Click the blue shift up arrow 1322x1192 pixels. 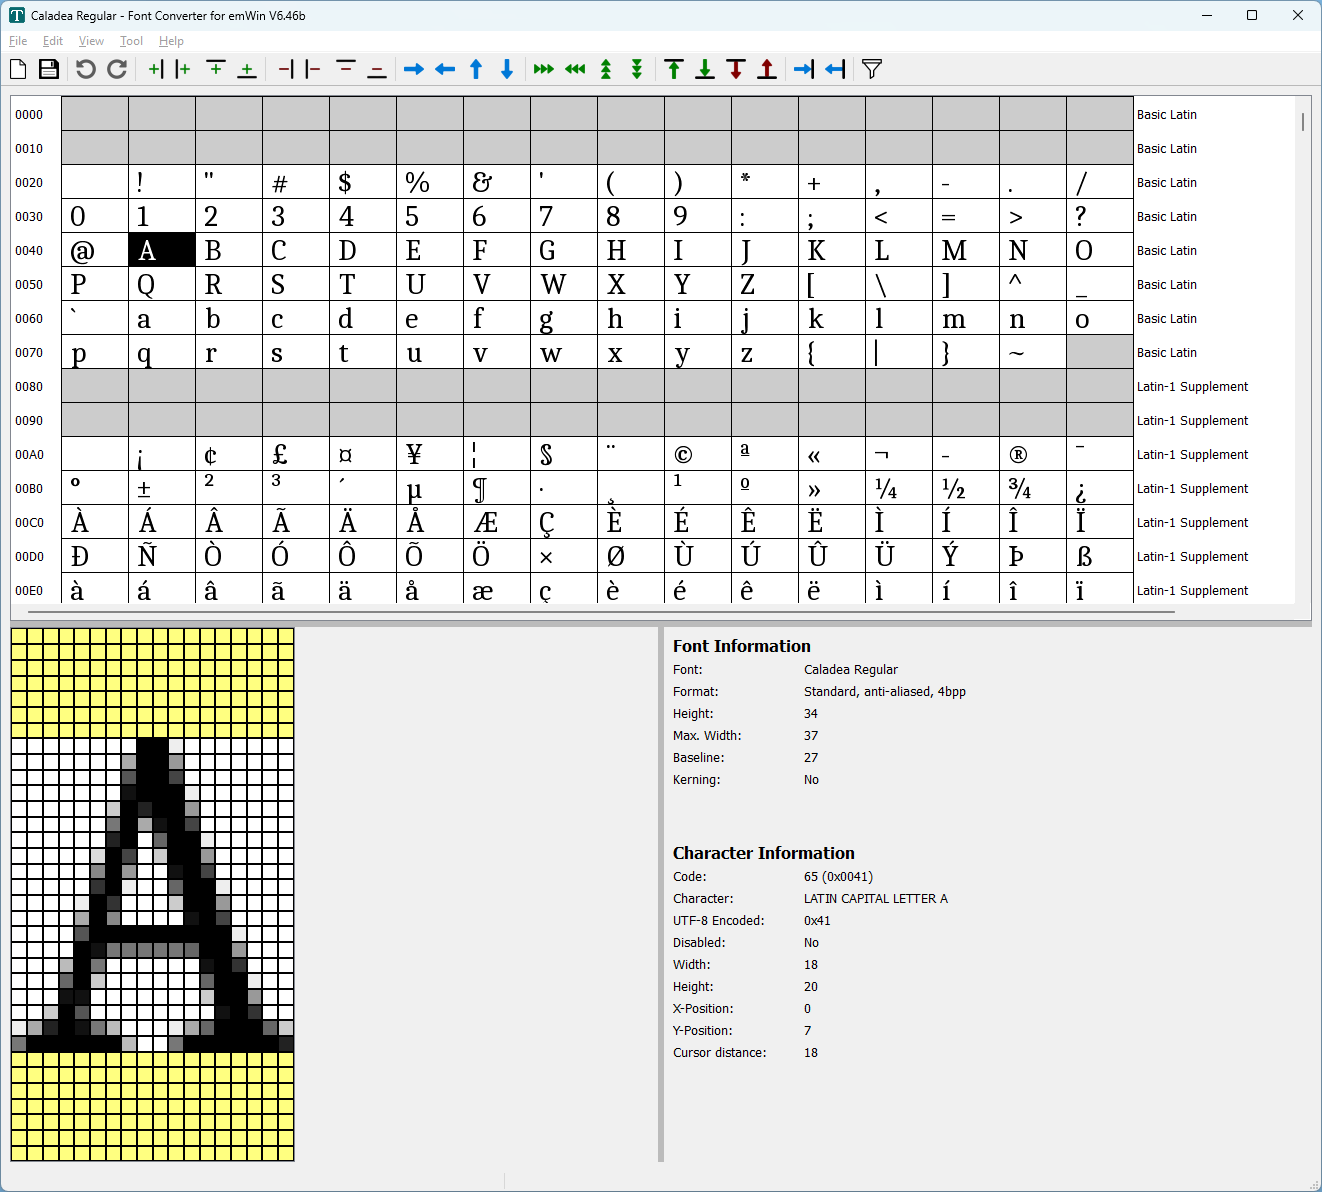[x=476, y=69]
